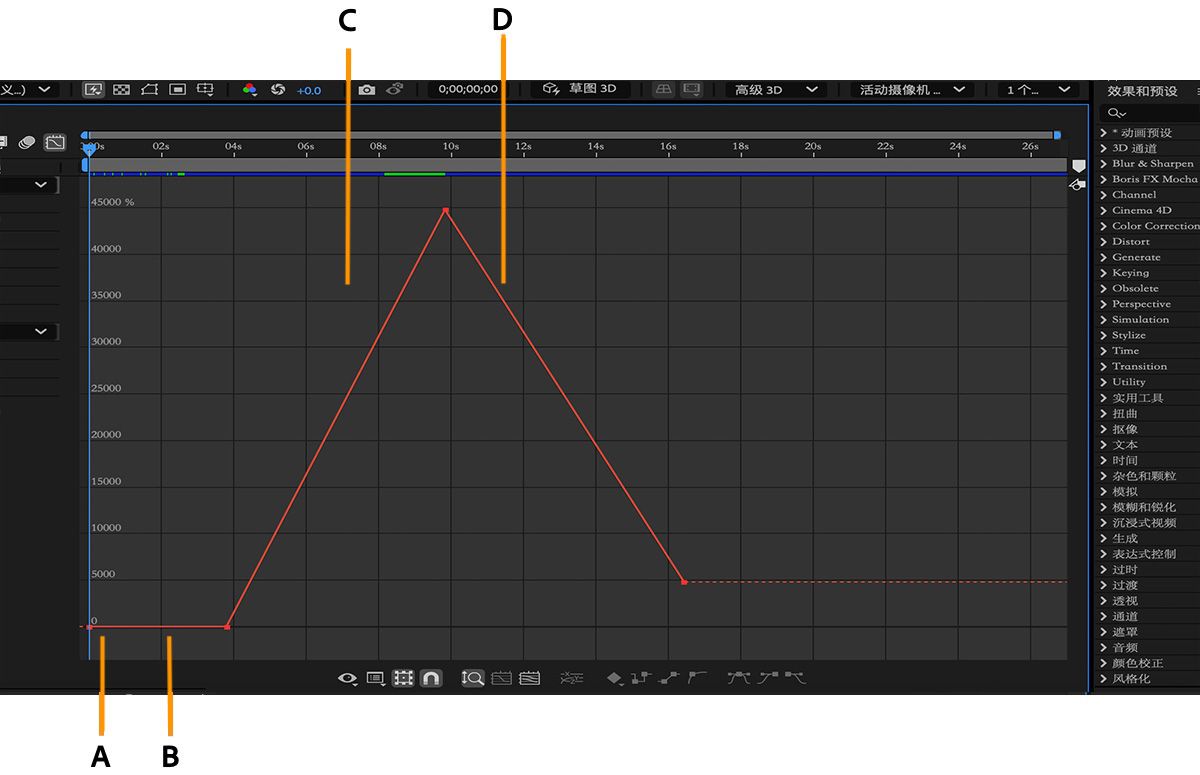This screenshot has height=775, width=1200.
Task: Toggle the extended viewer icon
Action: (x=692, y=89)
